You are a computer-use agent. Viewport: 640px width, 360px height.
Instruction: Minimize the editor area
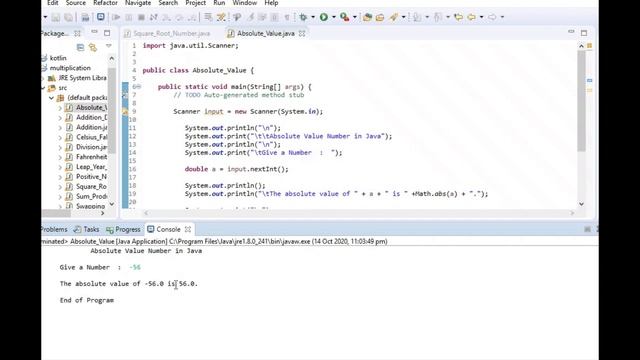[x=571, y=32]
